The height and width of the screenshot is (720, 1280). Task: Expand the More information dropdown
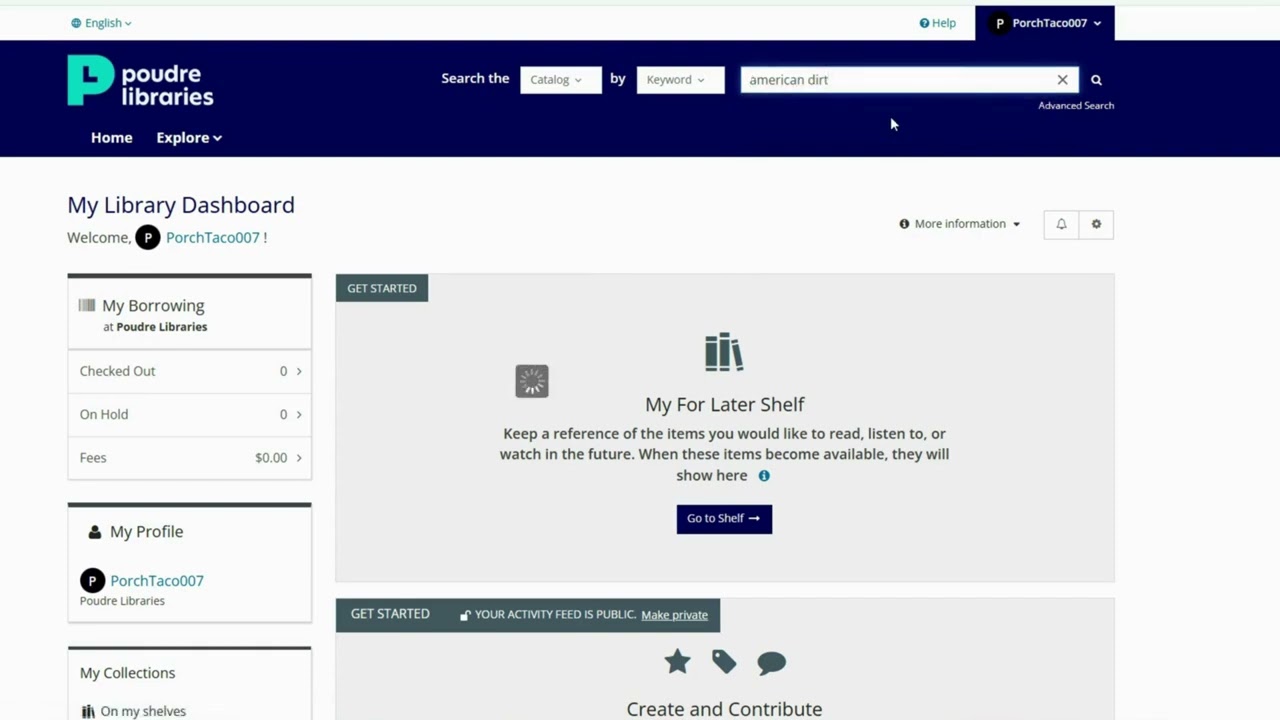point(960,224)
